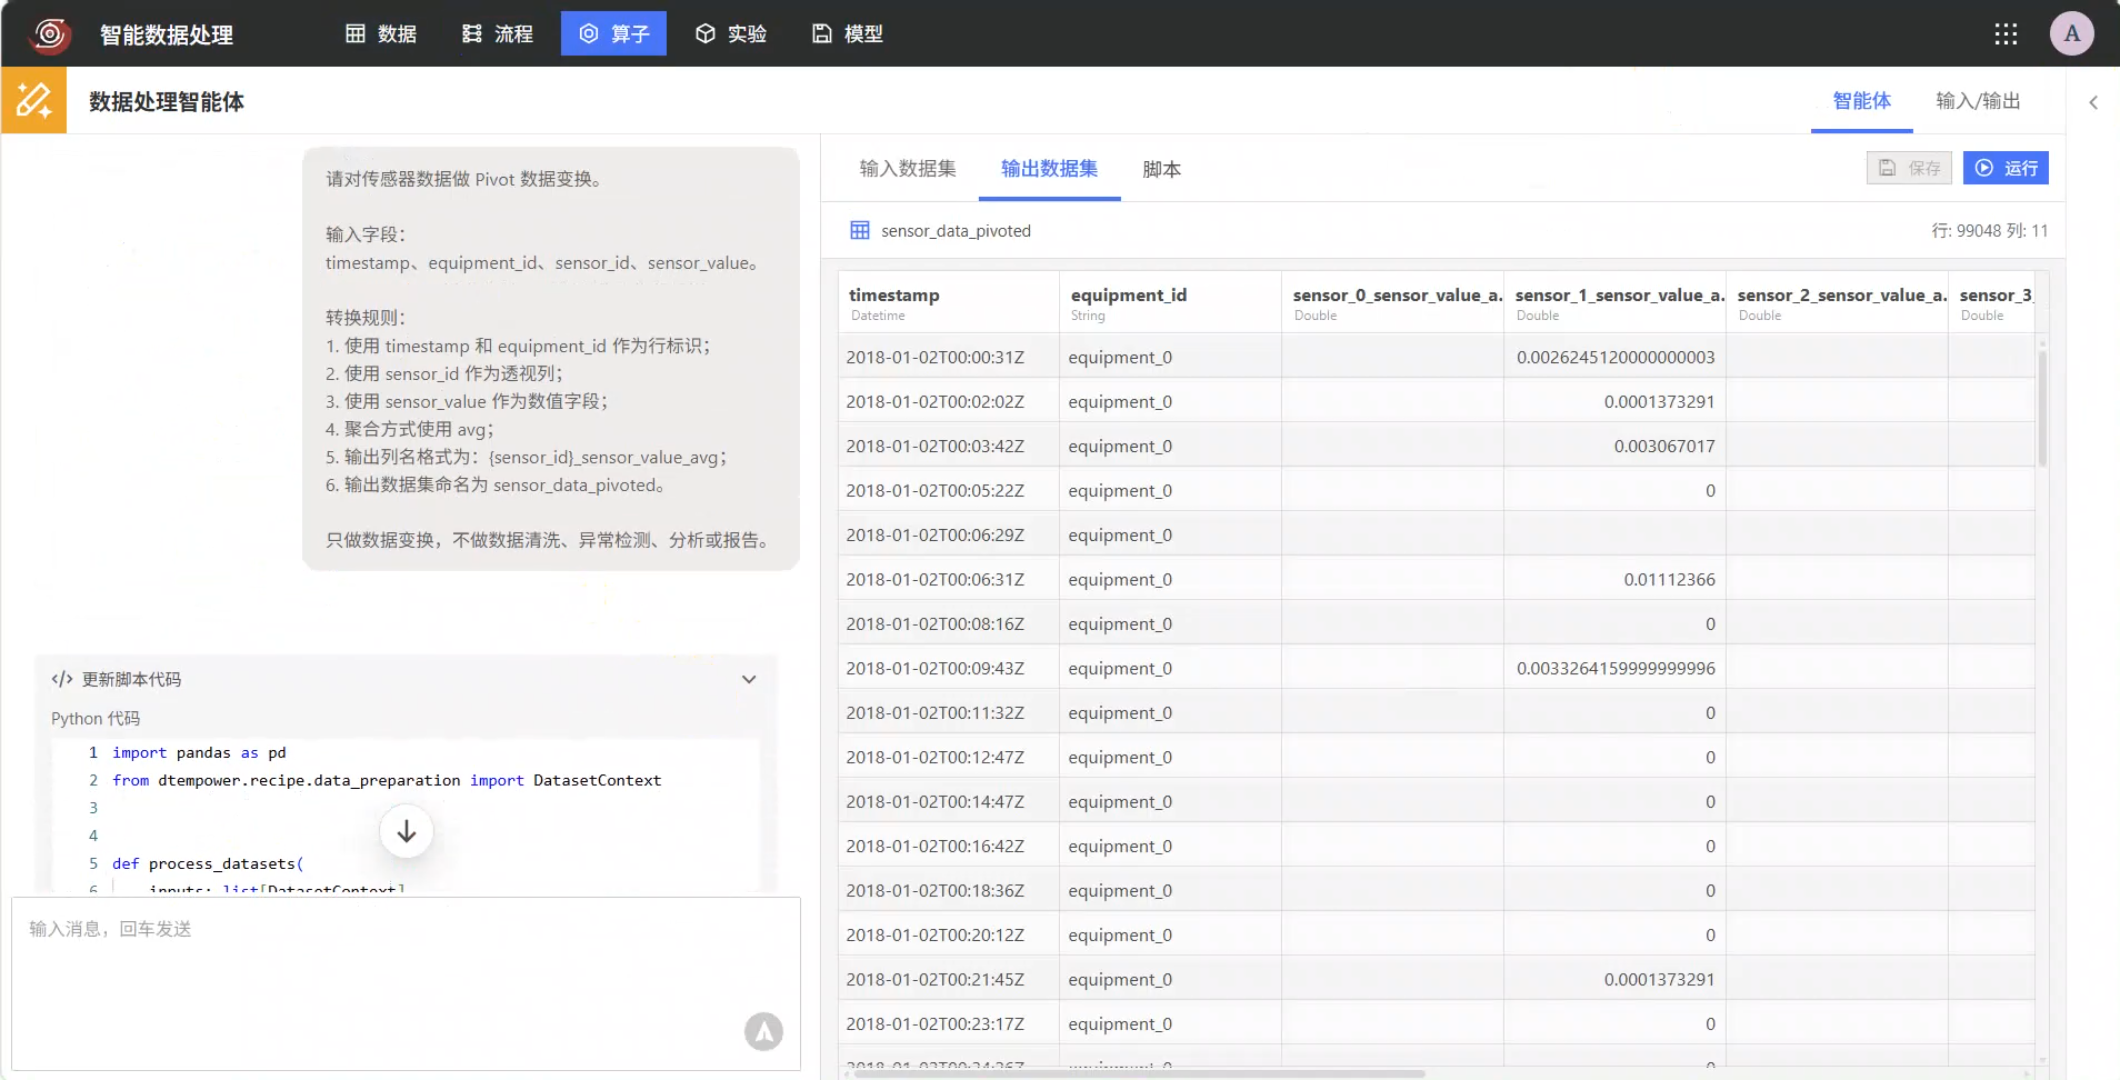Click the 保存 button
Screen dimensions: 2120x1080
coord(1909,168)
